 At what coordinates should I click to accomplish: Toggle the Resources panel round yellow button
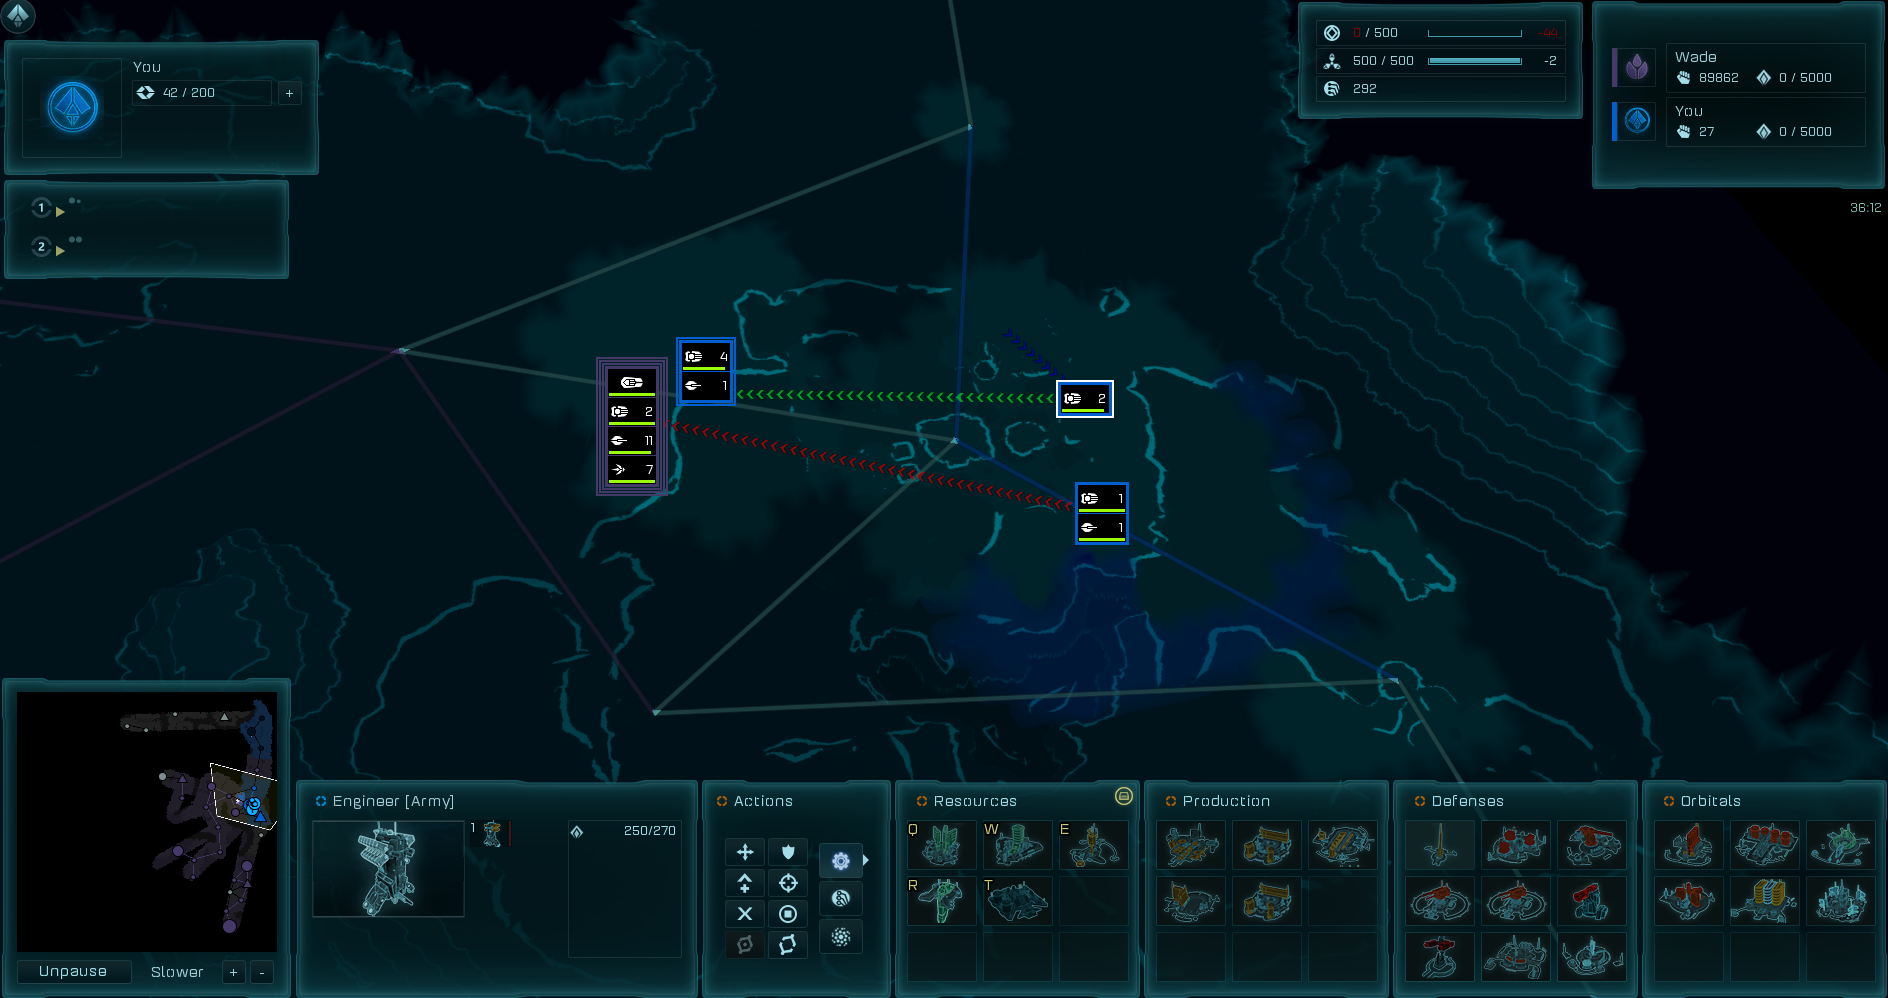coord(1124,796)
